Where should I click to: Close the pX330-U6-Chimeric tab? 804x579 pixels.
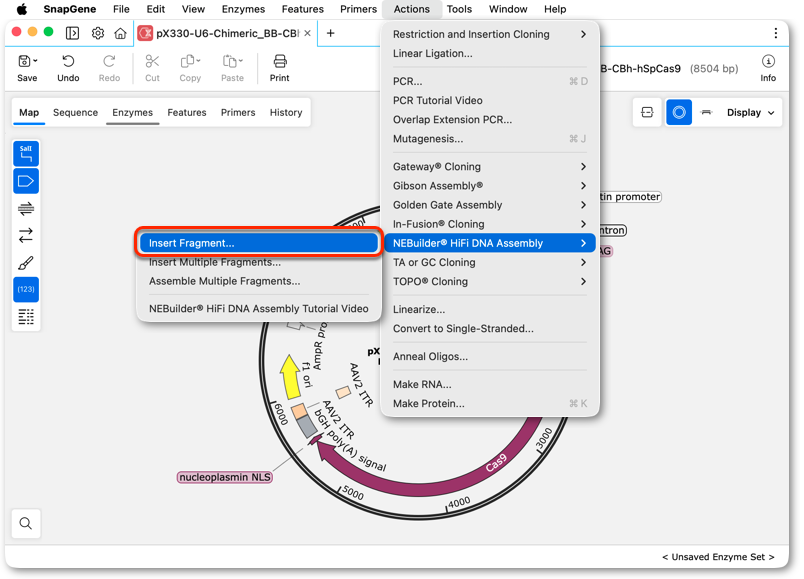307,33
